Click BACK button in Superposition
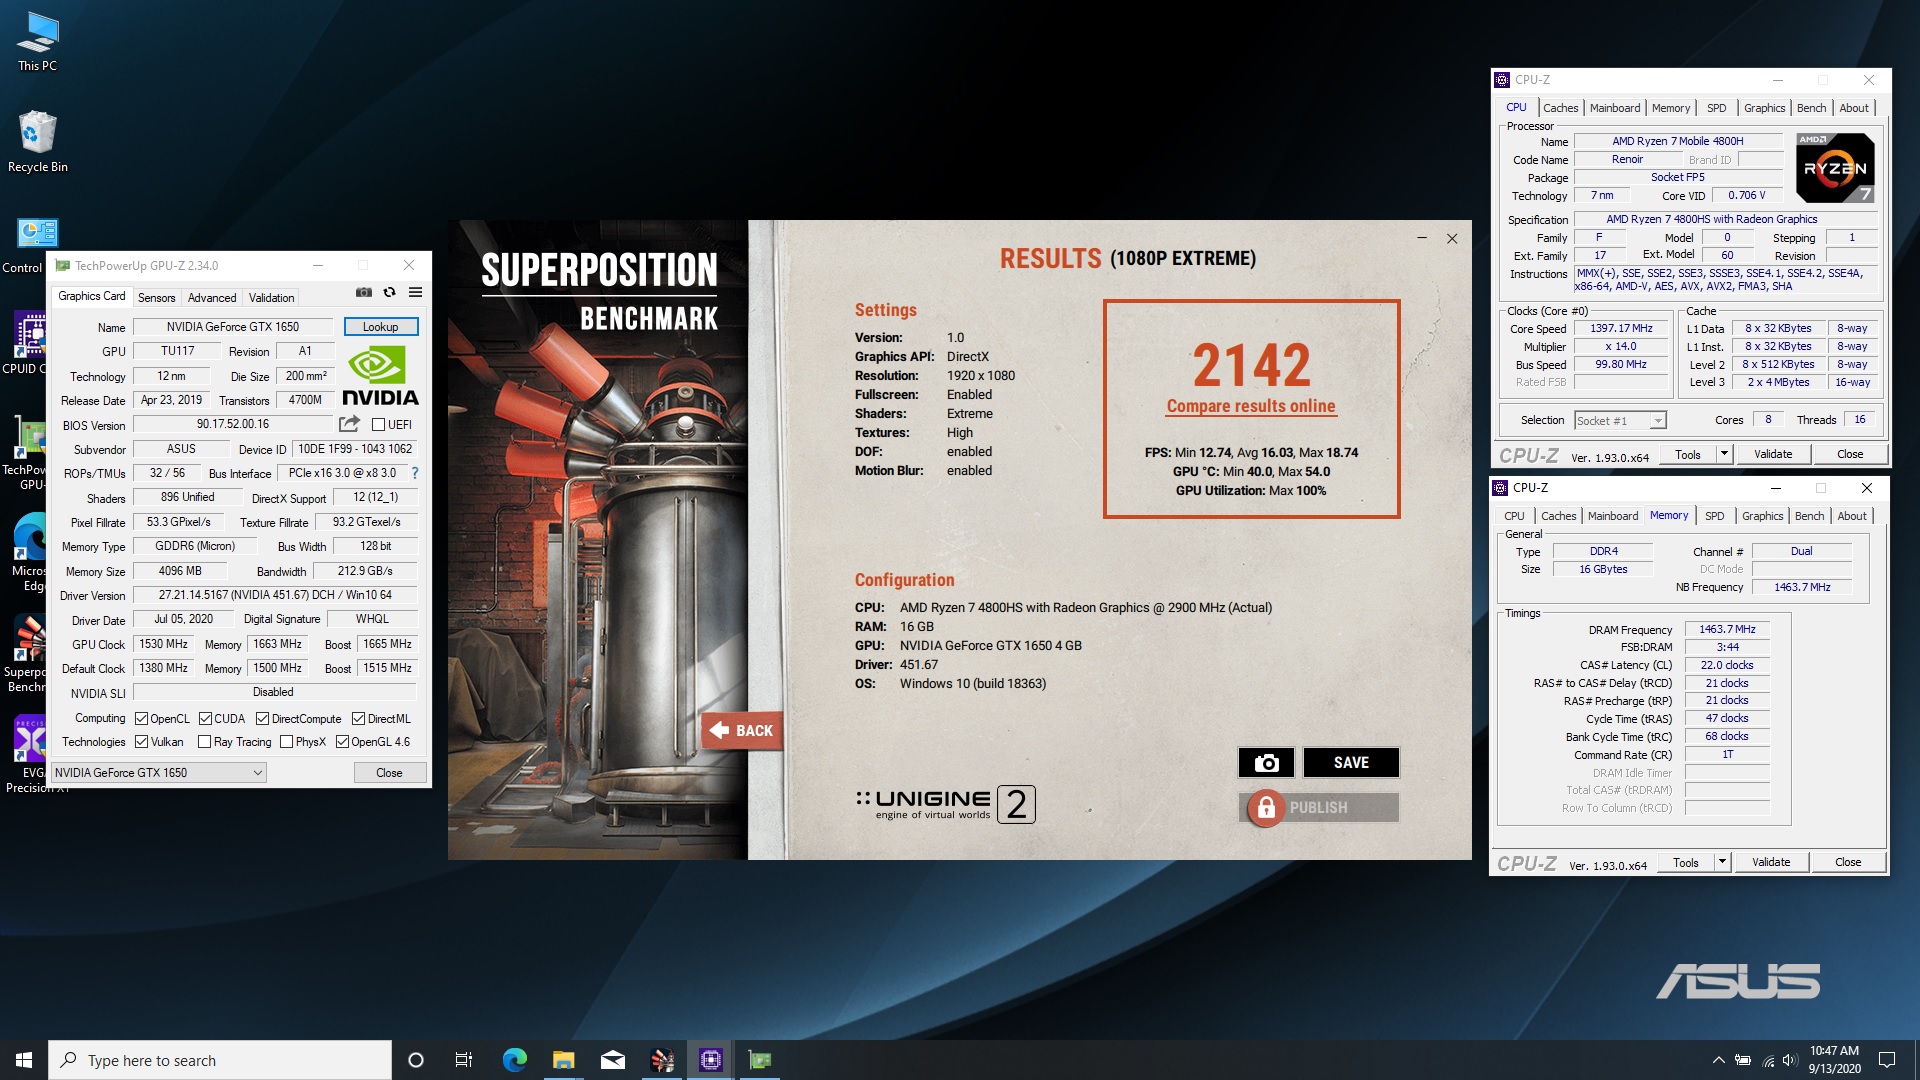This screenshot has width=1920, height=1080. tap(741, 731)
